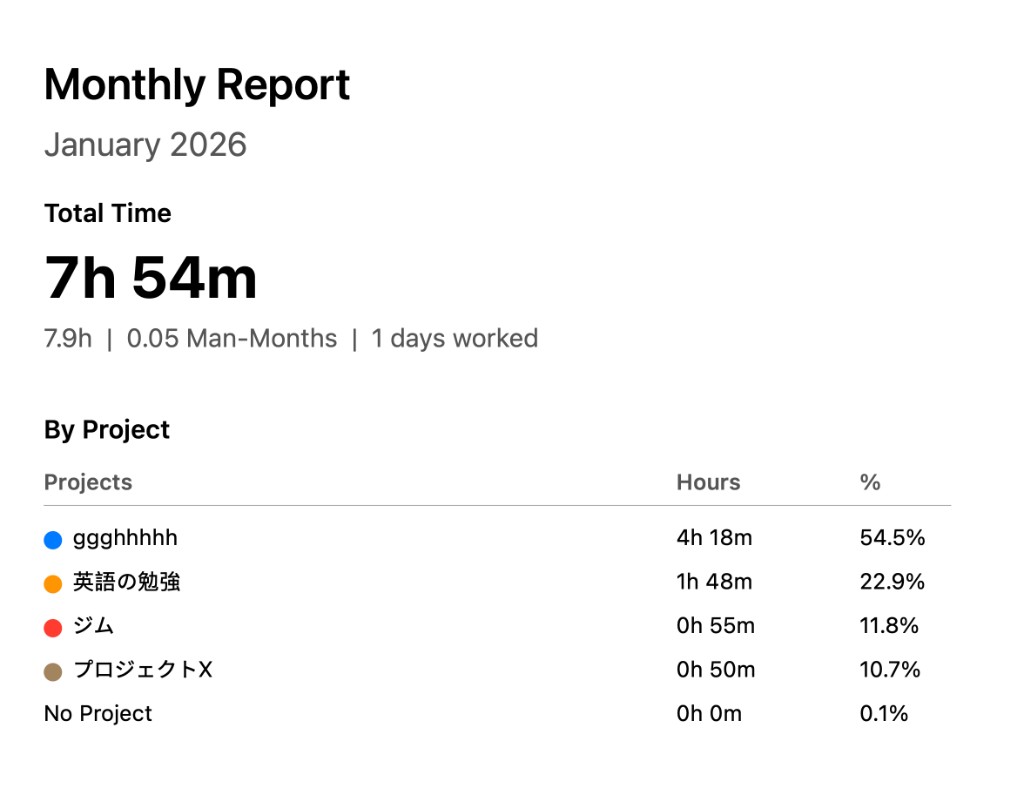Select the January 2026 period label

pos(146,145)
